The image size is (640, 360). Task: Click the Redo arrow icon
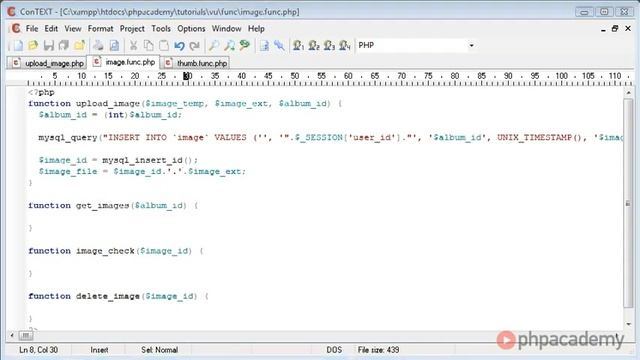pos(195,45)
